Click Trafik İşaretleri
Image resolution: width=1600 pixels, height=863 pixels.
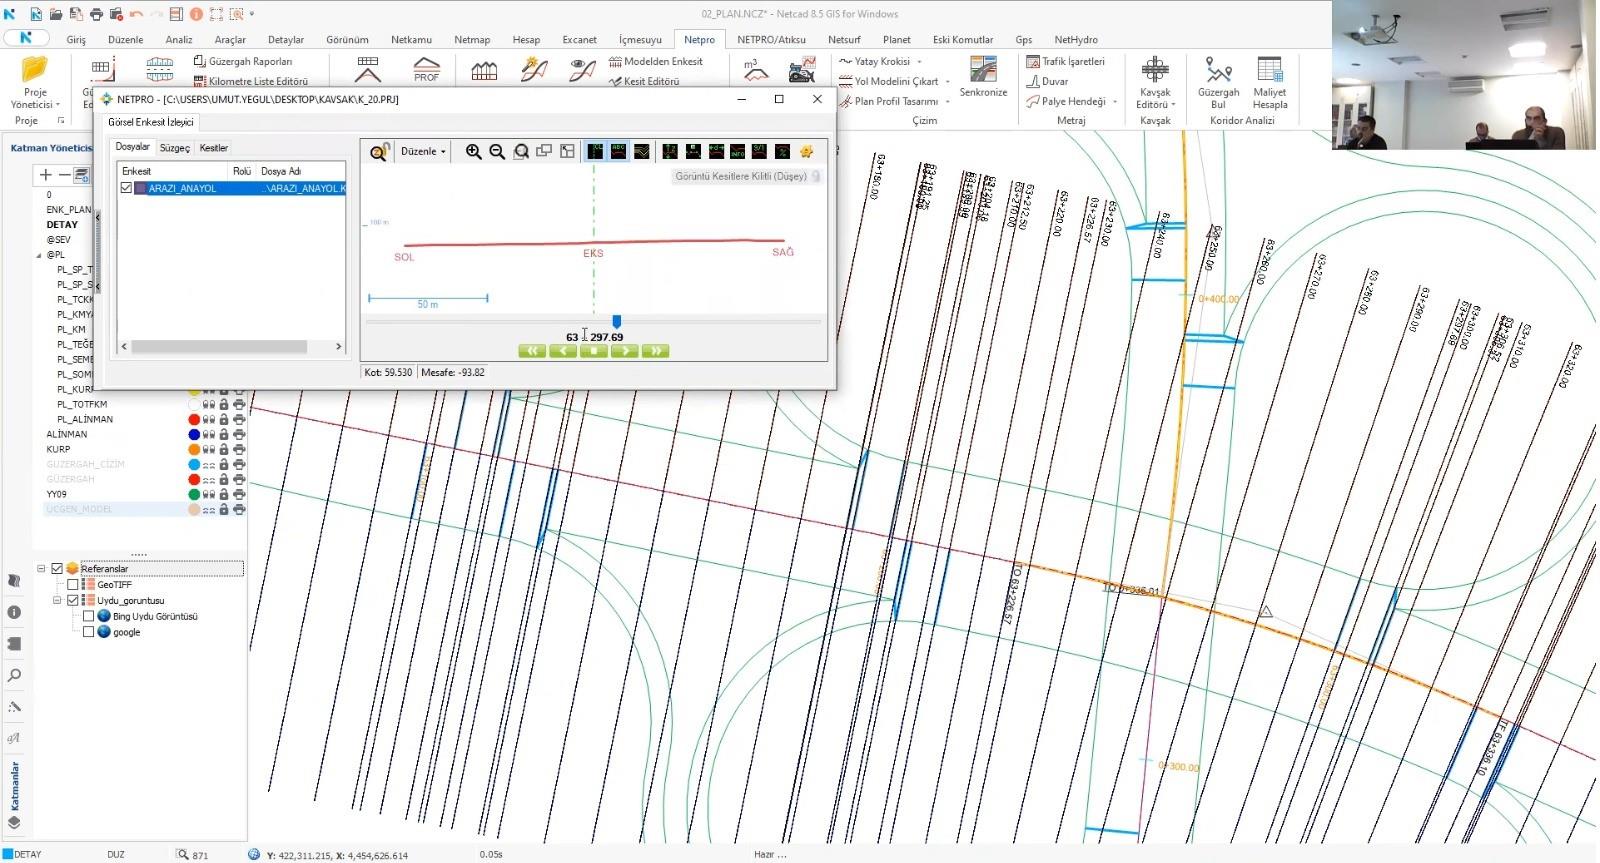[x=1066, y=61]
